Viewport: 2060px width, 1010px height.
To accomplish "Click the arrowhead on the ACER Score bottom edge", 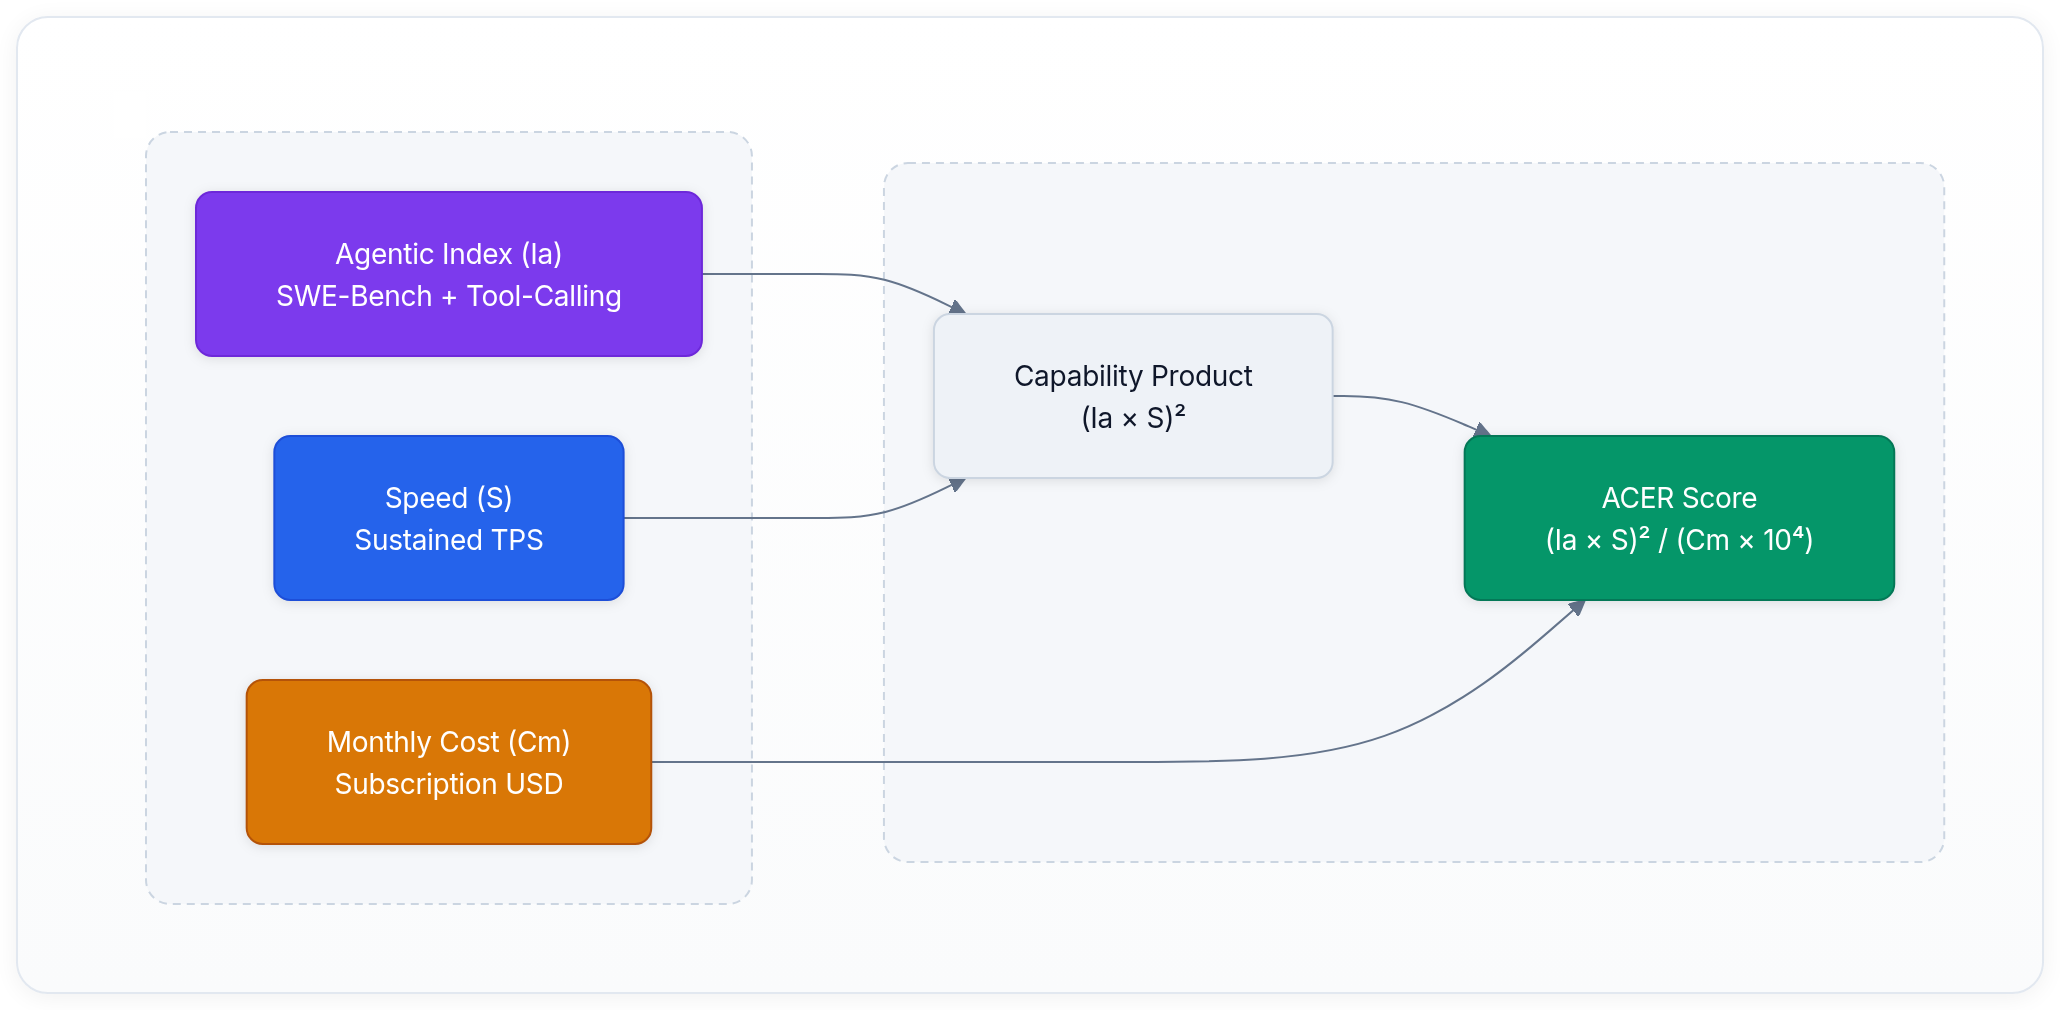I will coord(1576,607).
